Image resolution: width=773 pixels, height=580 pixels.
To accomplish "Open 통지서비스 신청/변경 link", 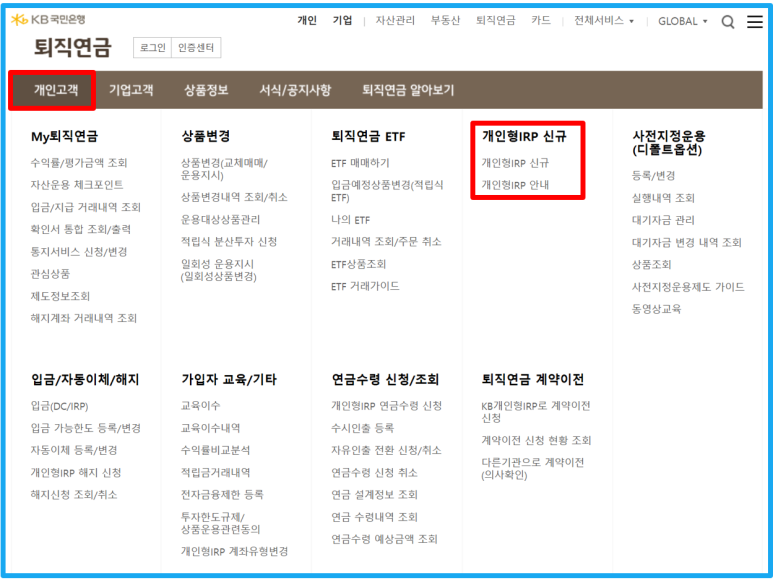I will tap(79, 252).
